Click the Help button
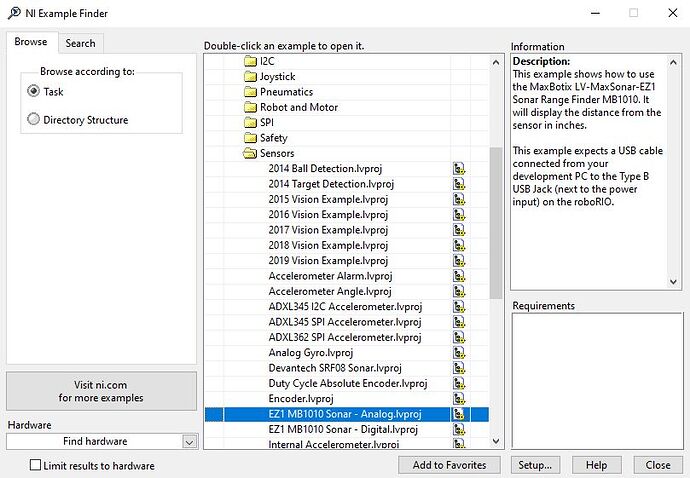The width and height of the screenshot is (690, 478). (596, 465)
